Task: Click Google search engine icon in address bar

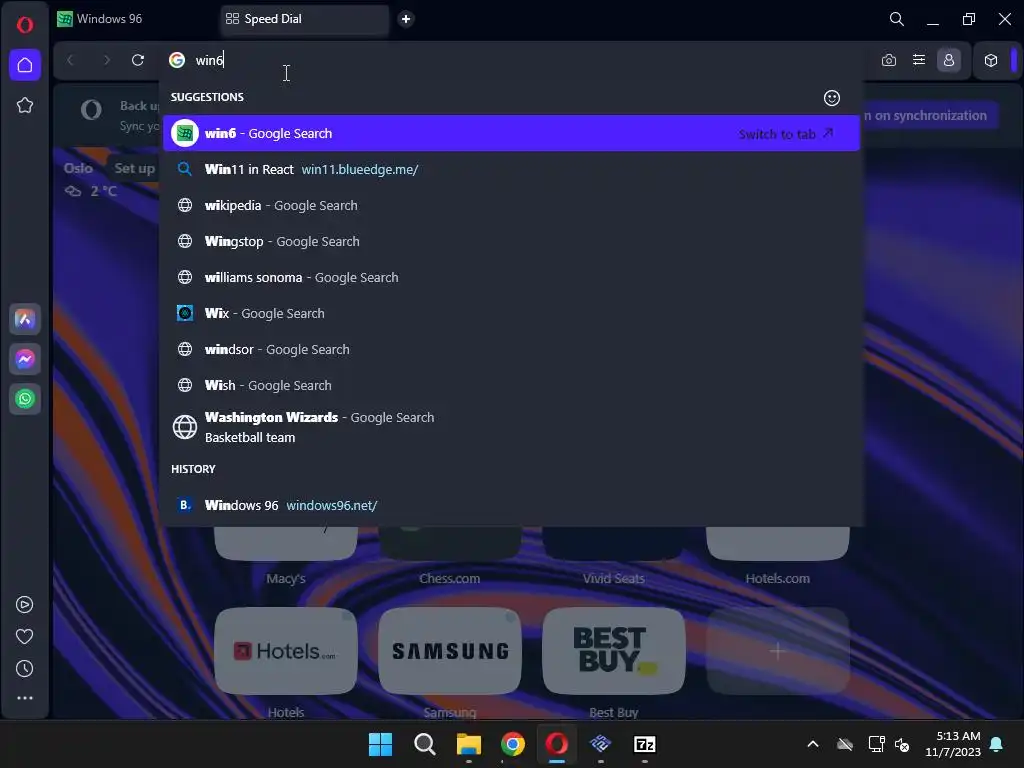Action: (177, 60)
